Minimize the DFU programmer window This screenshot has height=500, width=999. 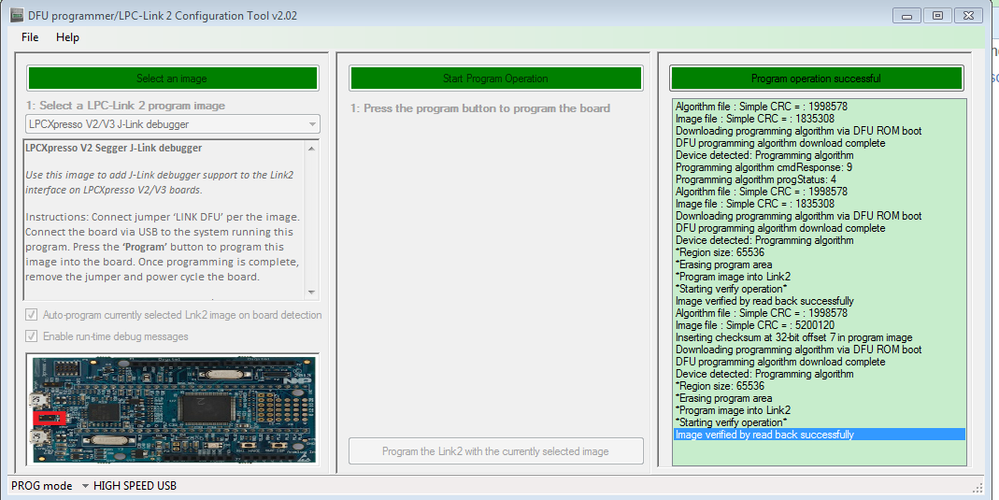click(907, 15)
